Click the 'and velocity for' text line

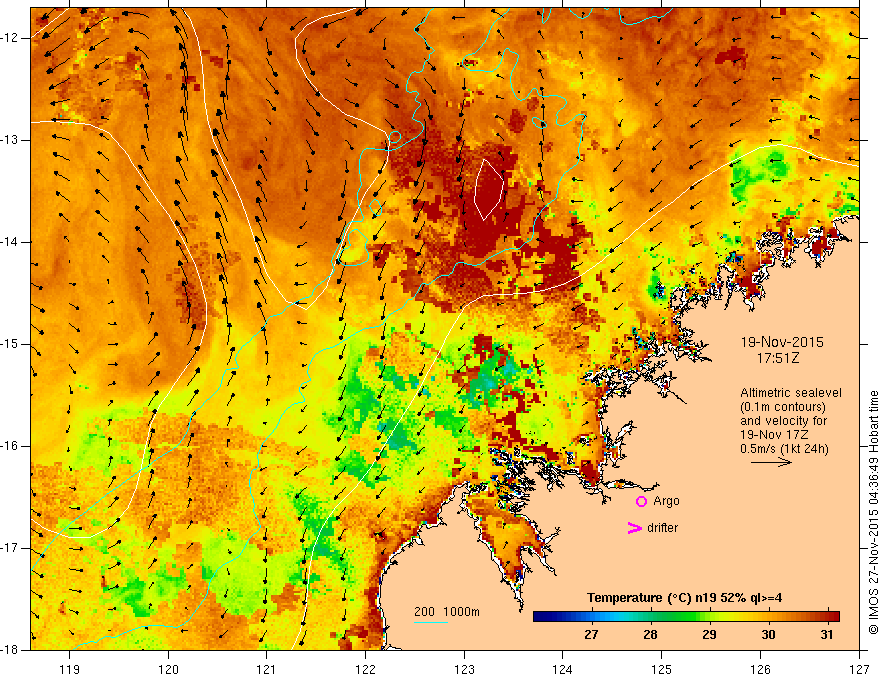pos(783,421)
